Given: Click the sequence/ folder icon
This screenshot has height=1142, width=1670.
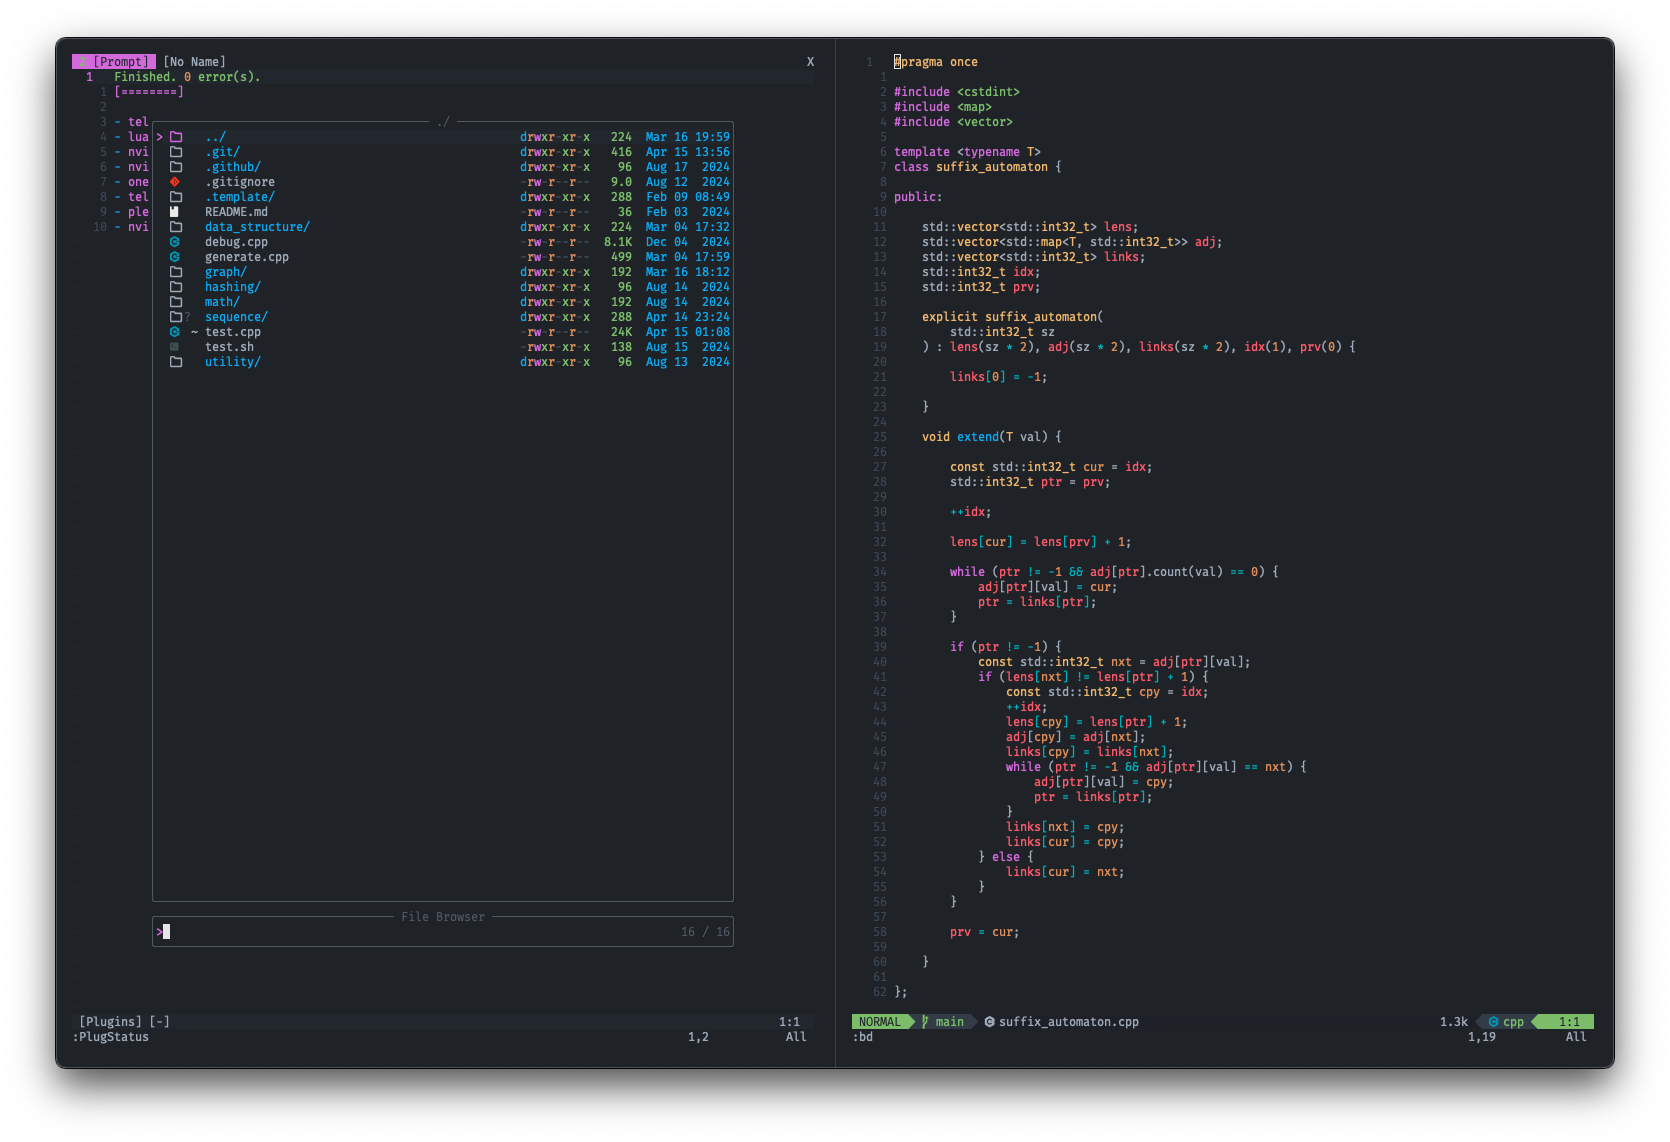Looking at the screenshot, I should 176,317.
